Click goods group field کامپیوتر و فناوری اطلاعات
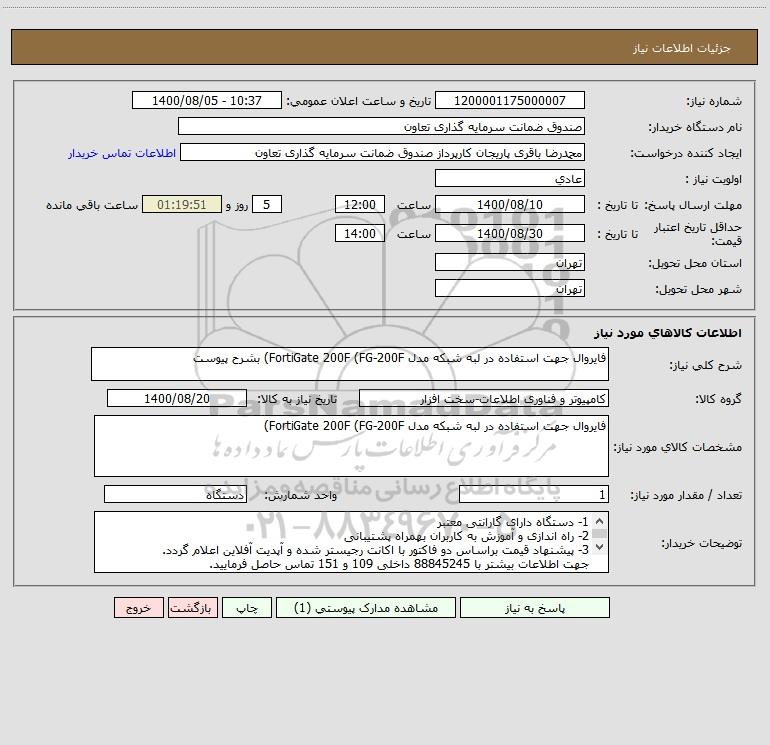Screen dimensions: 770x745 pyautogui.click(x=484, y=398)
